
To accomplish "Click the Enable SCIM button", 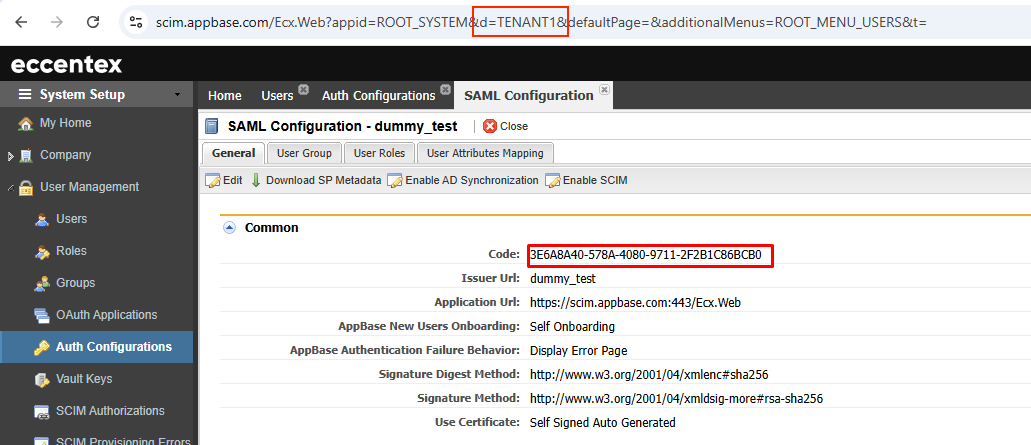I will pos(586,180).
